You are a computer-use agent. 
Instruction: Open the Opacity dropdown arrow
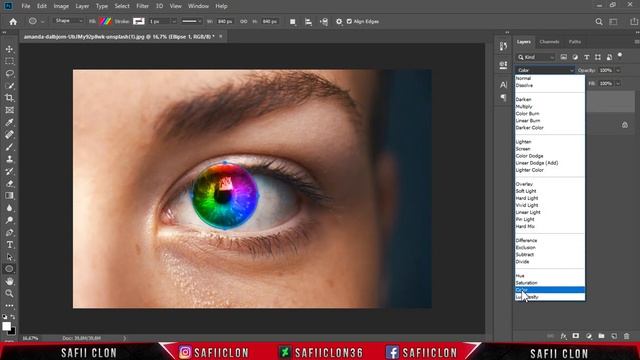(x=618, y=71)
